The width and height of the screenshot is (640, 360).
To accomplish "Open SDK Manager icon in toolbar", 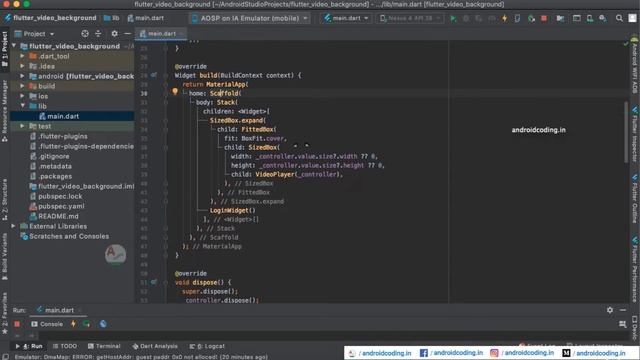I will coord(602,18).
